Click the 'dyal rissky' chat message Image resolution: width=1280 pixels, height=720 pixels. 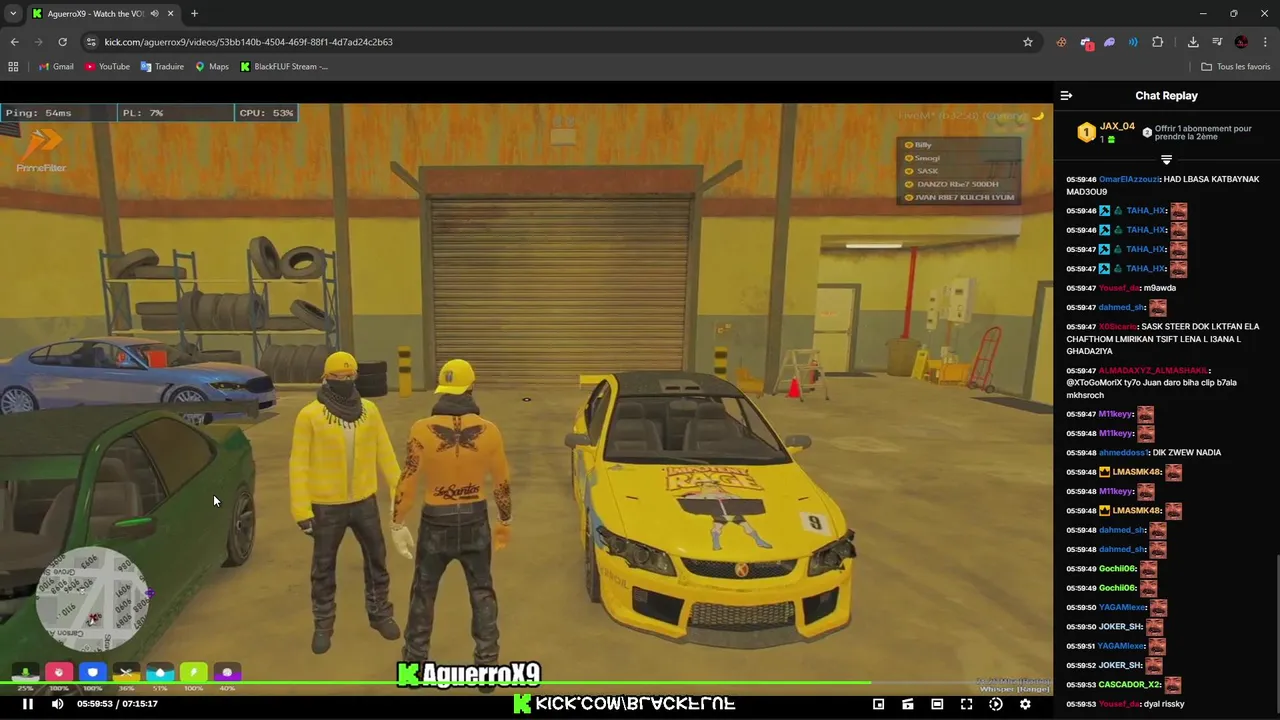[1164, 704]
